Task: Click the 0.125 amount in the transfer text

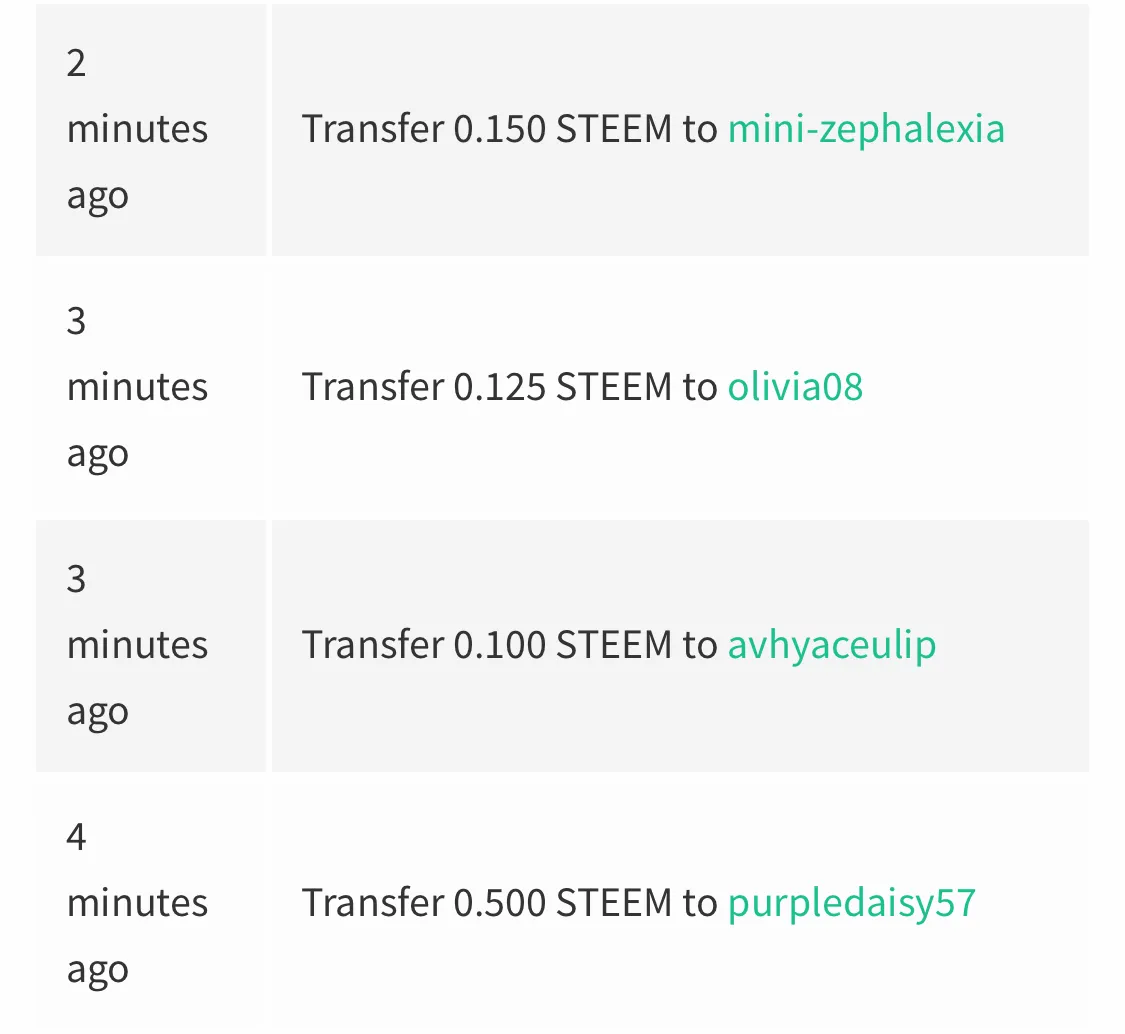Action: (500, 387)
